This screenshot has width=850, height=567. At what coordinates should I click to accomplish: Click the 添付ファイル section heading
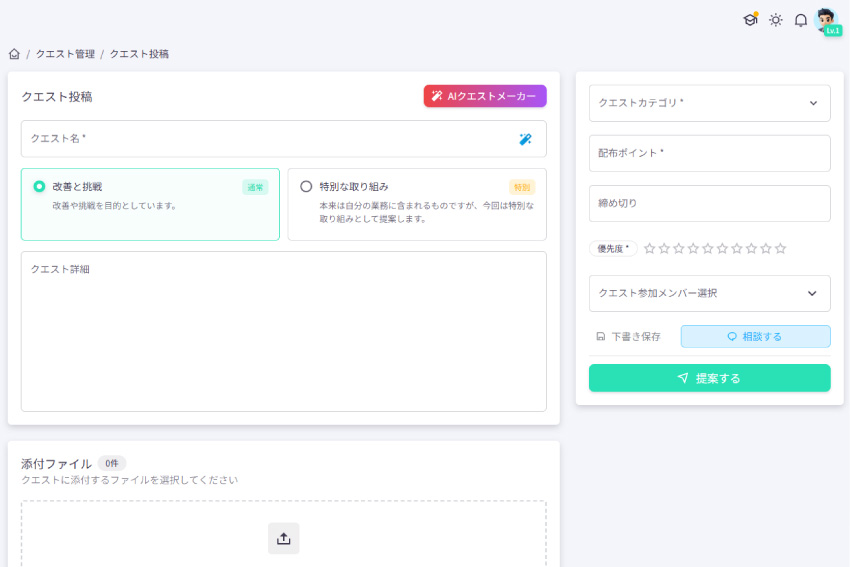[56, 464]
